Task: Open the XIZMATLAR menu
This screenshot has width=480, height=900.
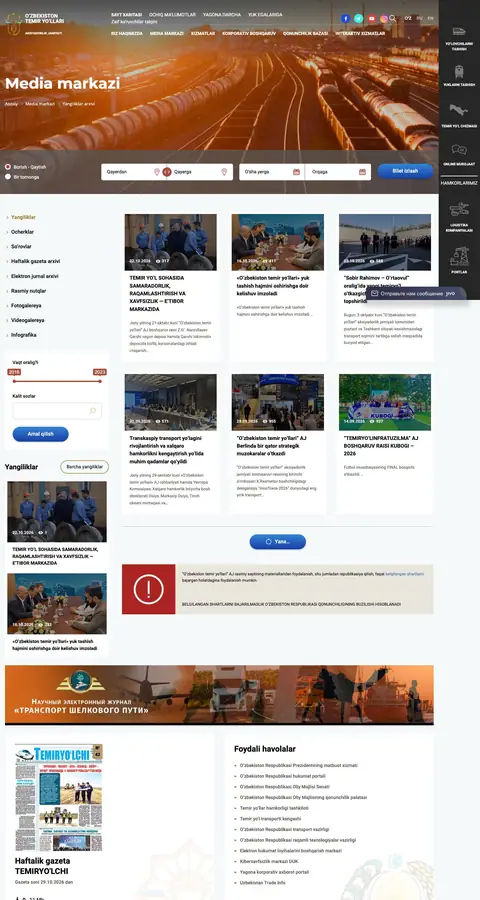Action: pos(203,34)
